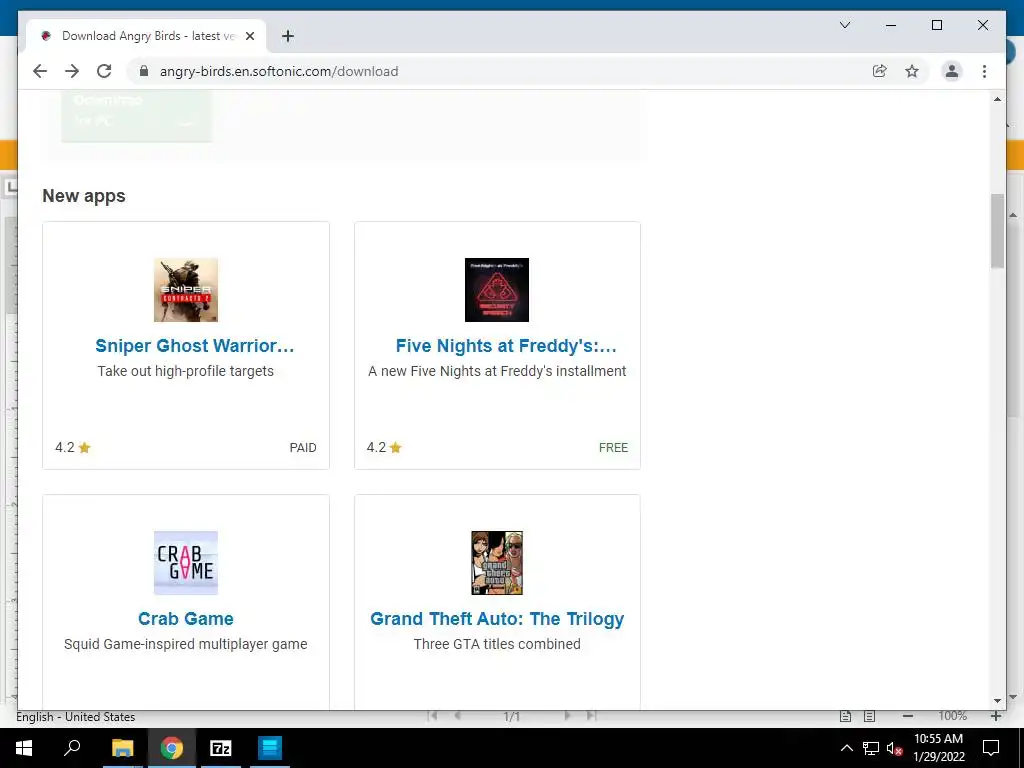
Task: Select the Download Angry Birds tab
Action: [x=146, y=36]
